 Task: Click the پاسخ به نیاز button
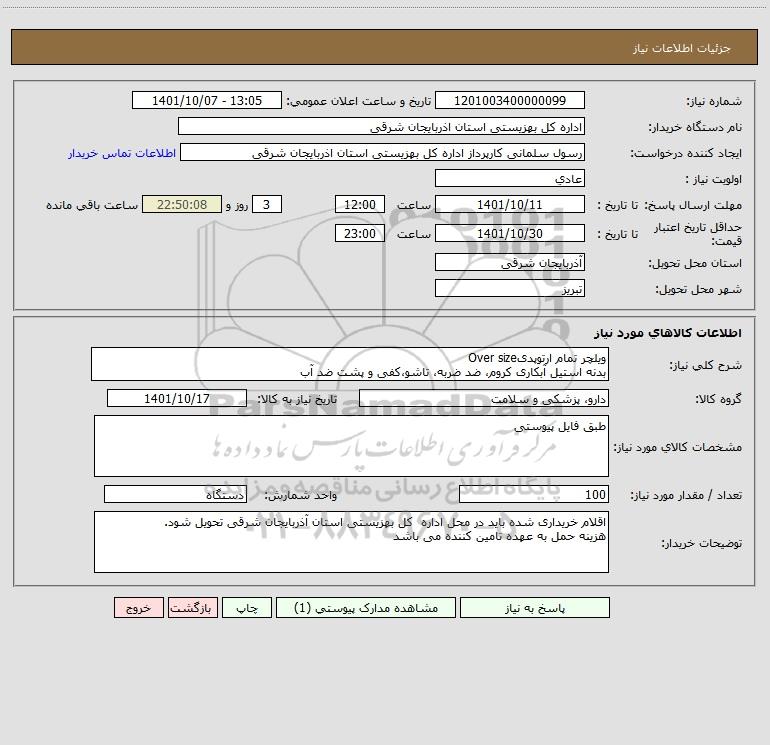[x=535, y=608]
